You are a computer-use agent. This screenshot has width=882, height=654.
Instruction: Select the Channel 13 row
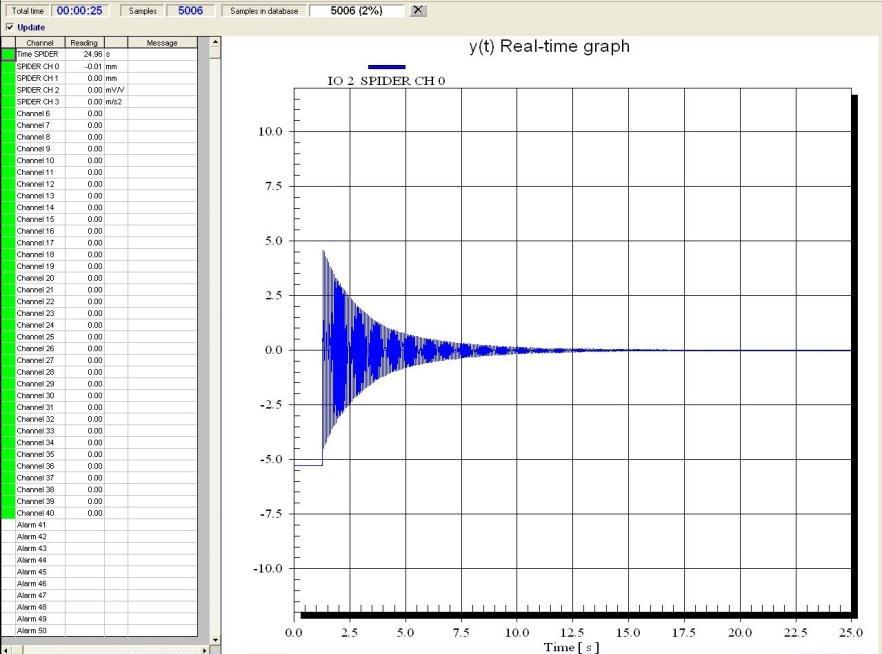click(99, 196)
